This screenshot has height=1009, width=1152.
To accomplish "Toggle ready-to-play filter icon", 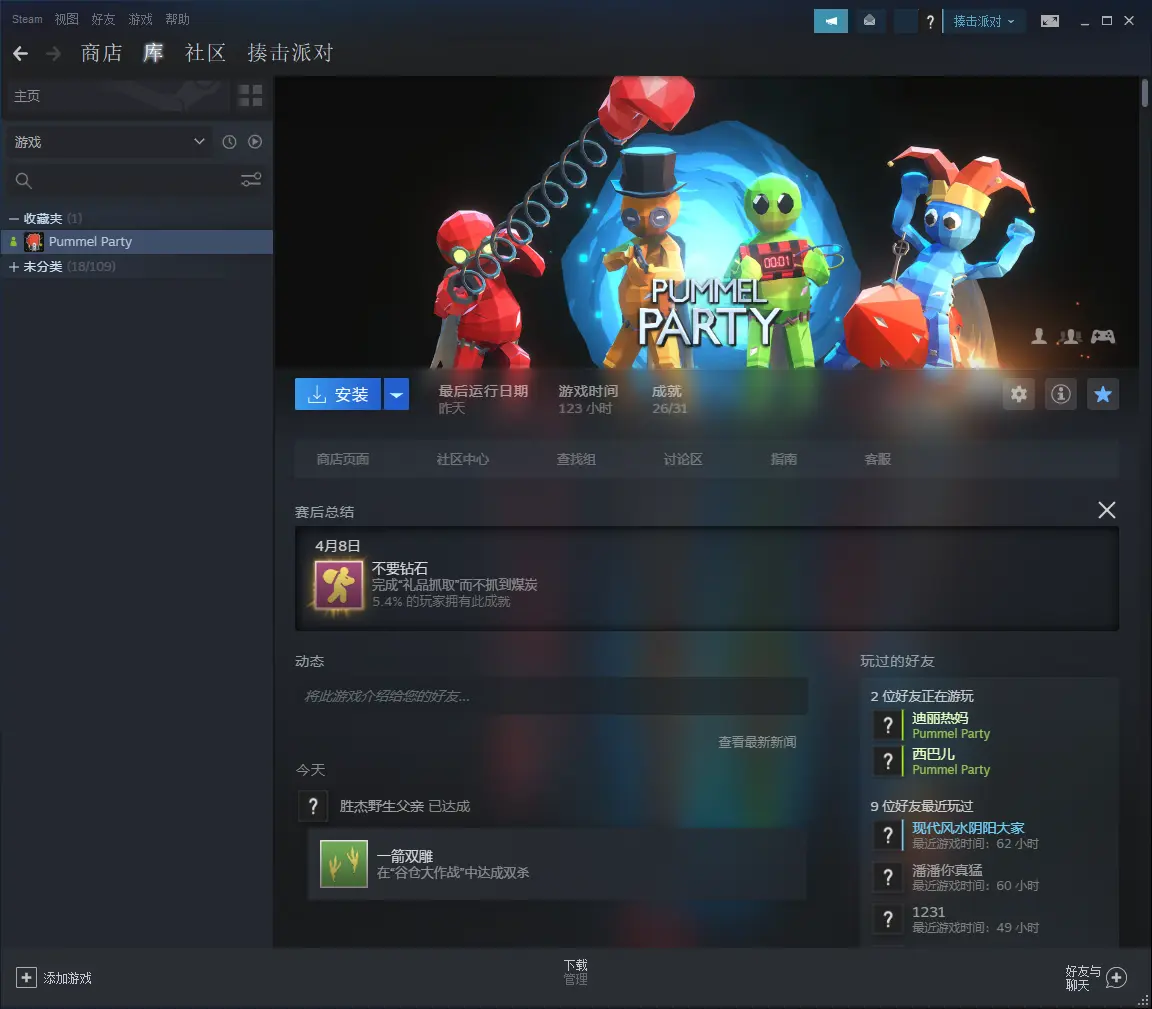I will coord(255,142).
